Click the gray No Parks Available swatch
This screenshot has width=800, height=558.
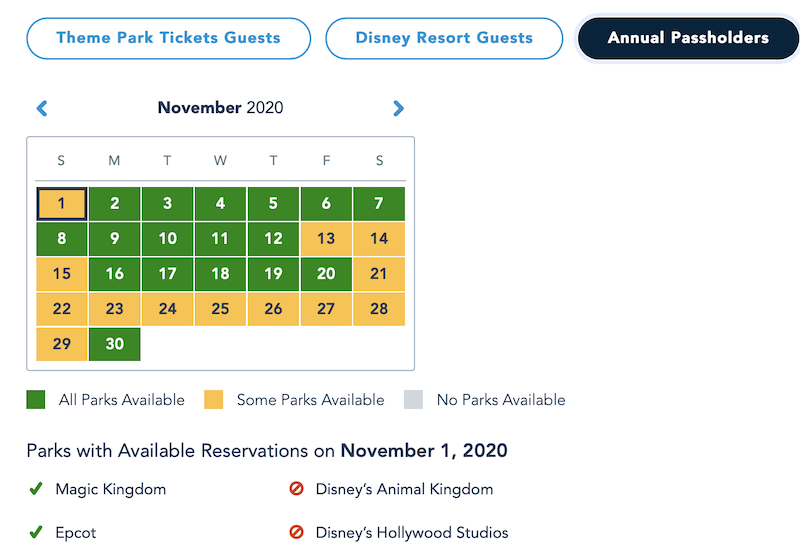(414, 400)
